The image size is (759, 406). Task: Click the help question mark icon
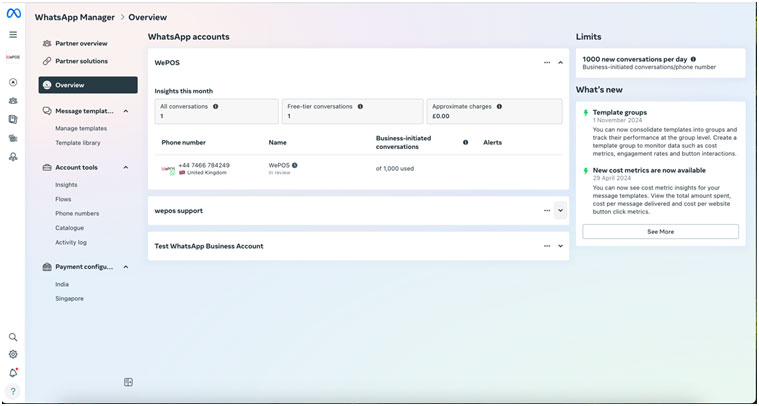13,391
